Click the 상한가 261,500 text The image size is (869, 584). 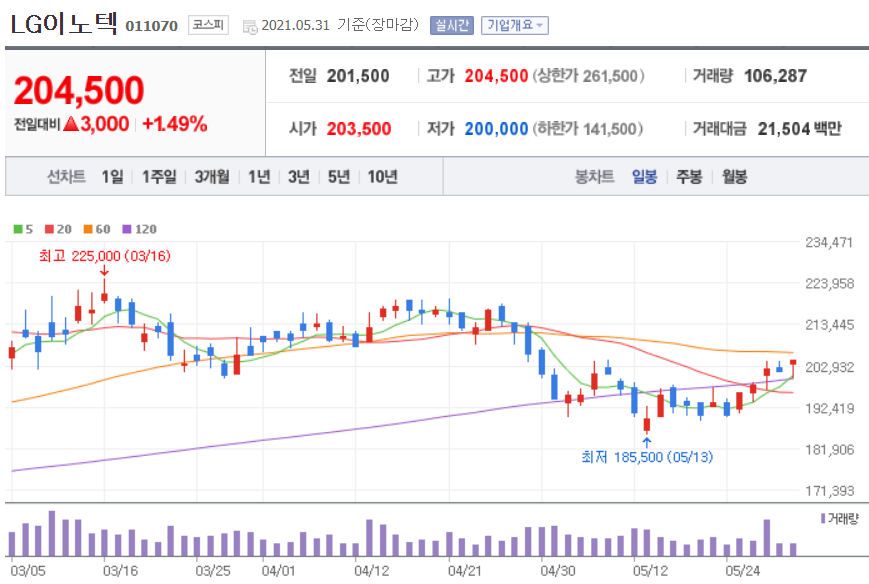coord(589,76)
